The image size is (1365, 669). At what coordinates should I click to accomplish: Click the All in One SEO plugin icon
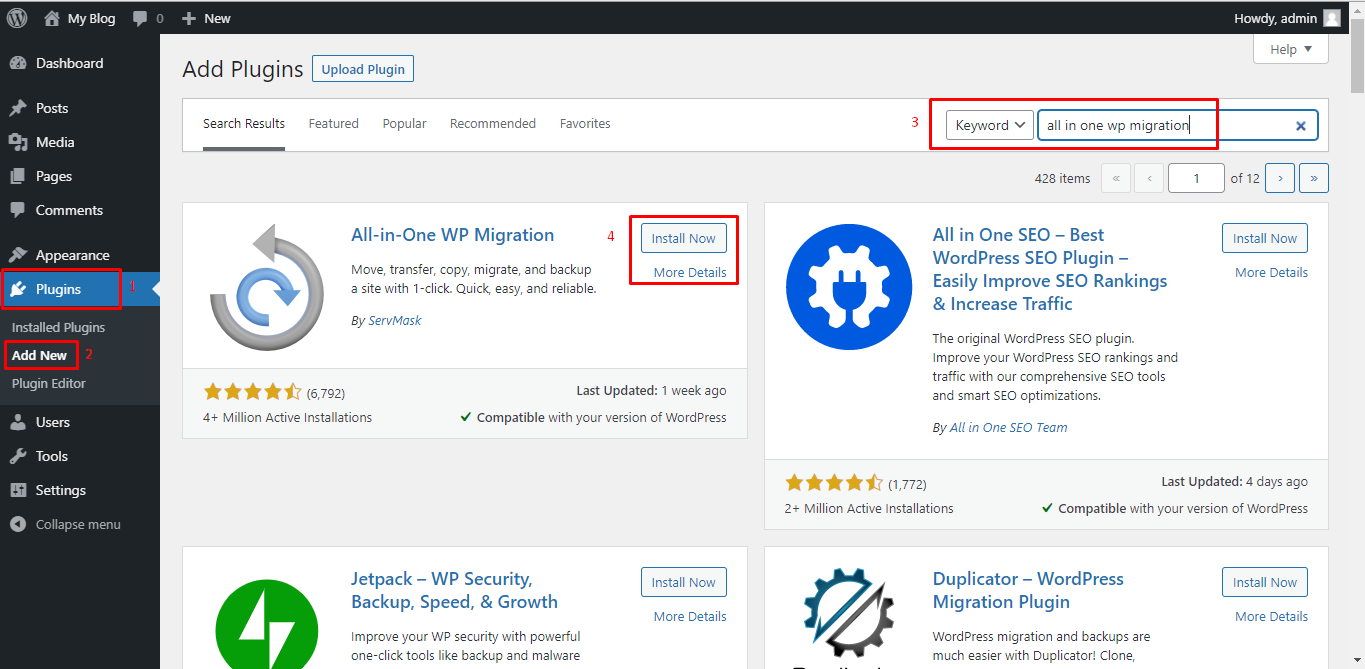849,288
